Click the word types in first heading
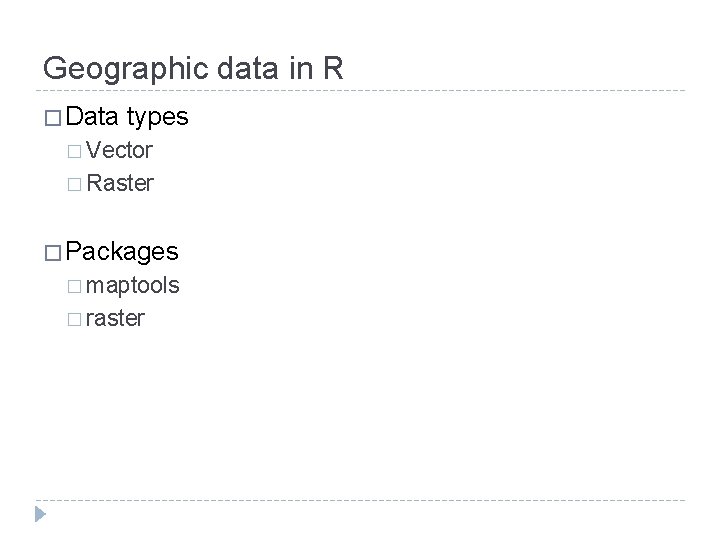720x540 pixels. 157,118
